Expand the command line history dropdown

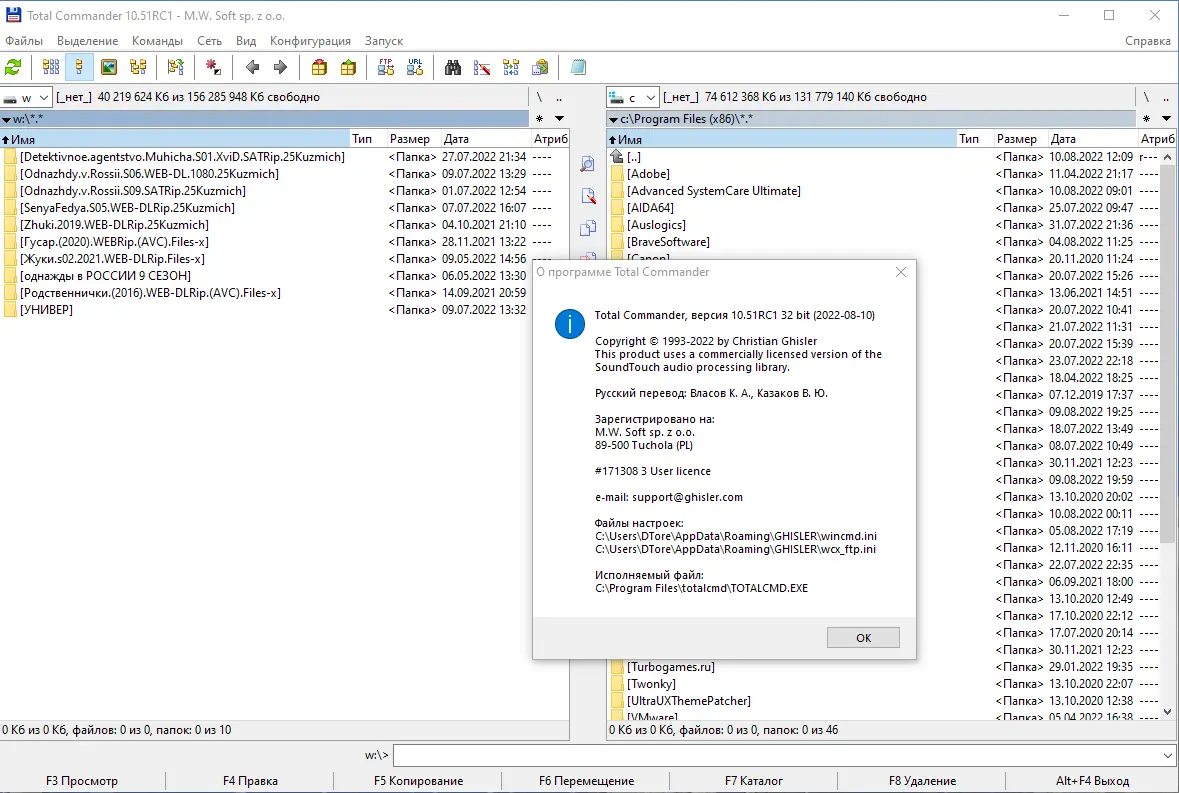pos(1168,755)
